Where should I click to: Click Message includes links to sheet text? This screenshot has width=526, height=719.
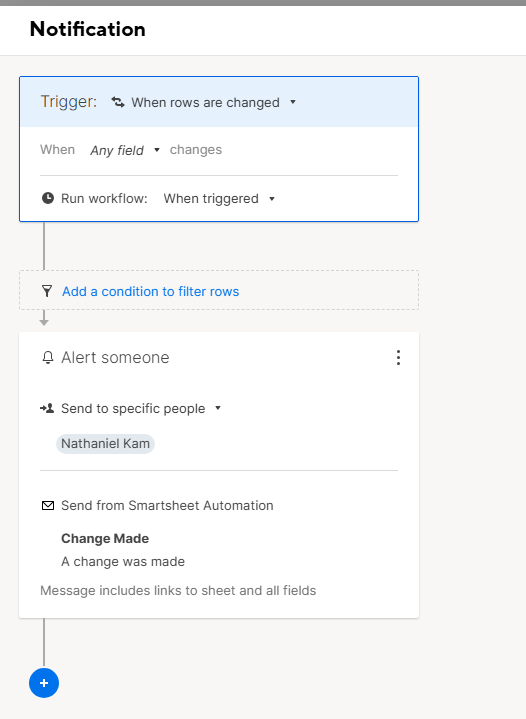pyautogui.click(x=178, y=590)
